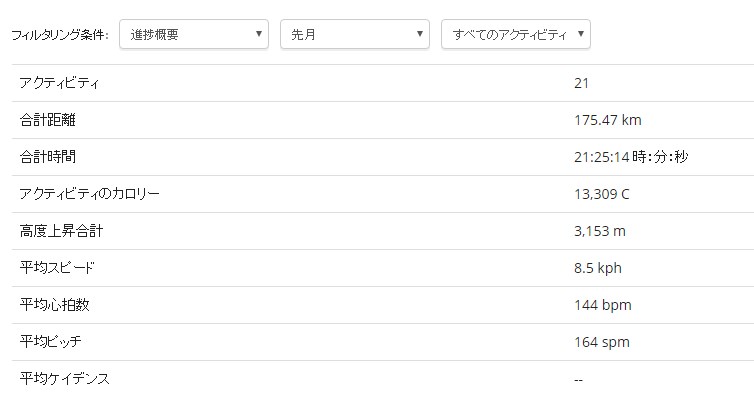Click the arrow on the すべてのアクティビティ dropdown
This screenshot has height=416, width=754.
click(581, 34)
